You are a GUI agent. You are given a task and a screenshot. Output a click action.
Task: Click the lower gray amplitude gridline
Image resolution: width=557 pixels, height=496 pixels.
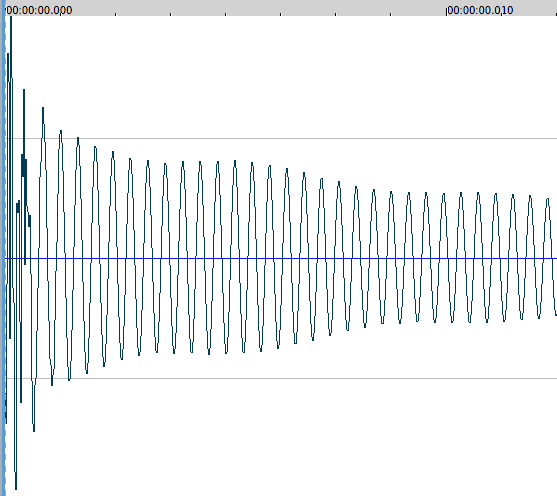[x=281, y=378]
